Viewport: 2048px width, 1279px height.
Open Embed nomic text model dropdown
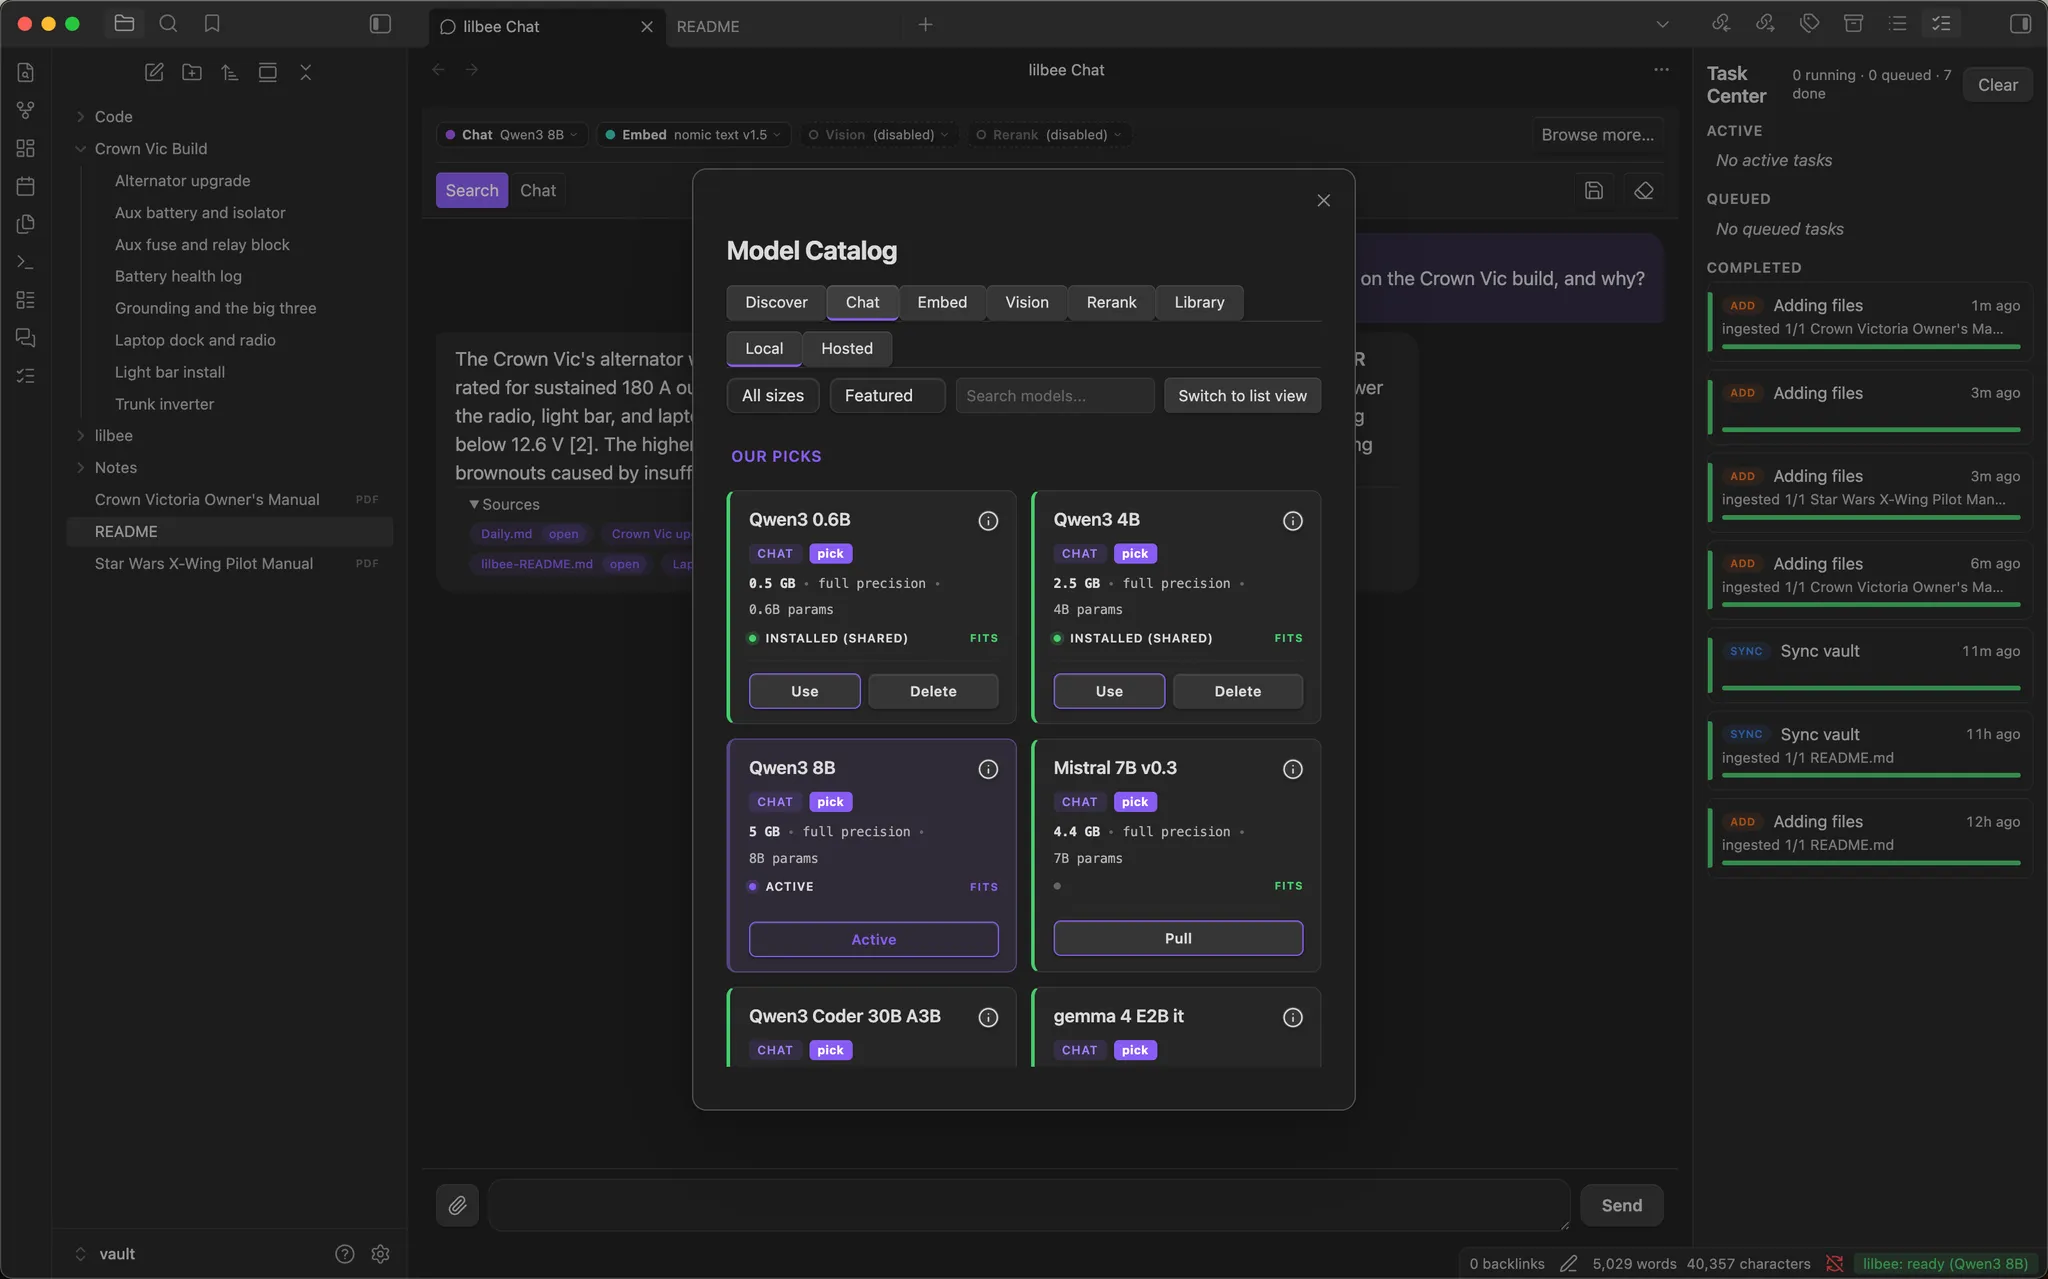[x=695, y=135]
